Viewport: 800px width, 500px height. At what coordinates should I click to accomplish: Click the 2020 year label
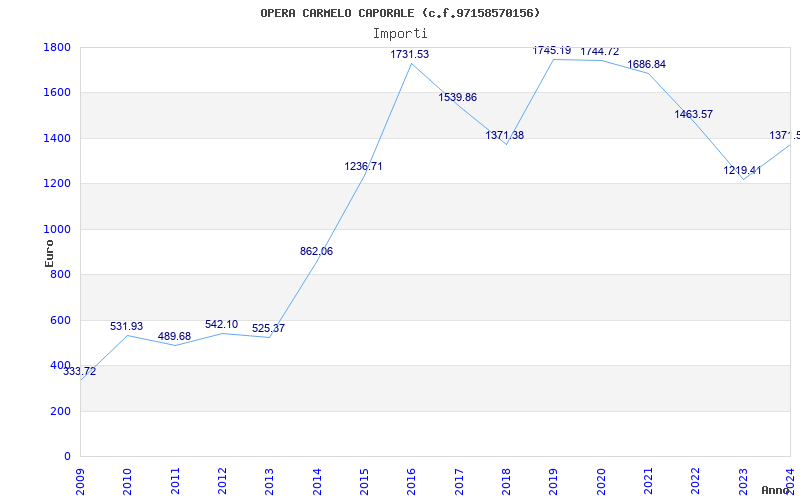[x=601, y=482]
